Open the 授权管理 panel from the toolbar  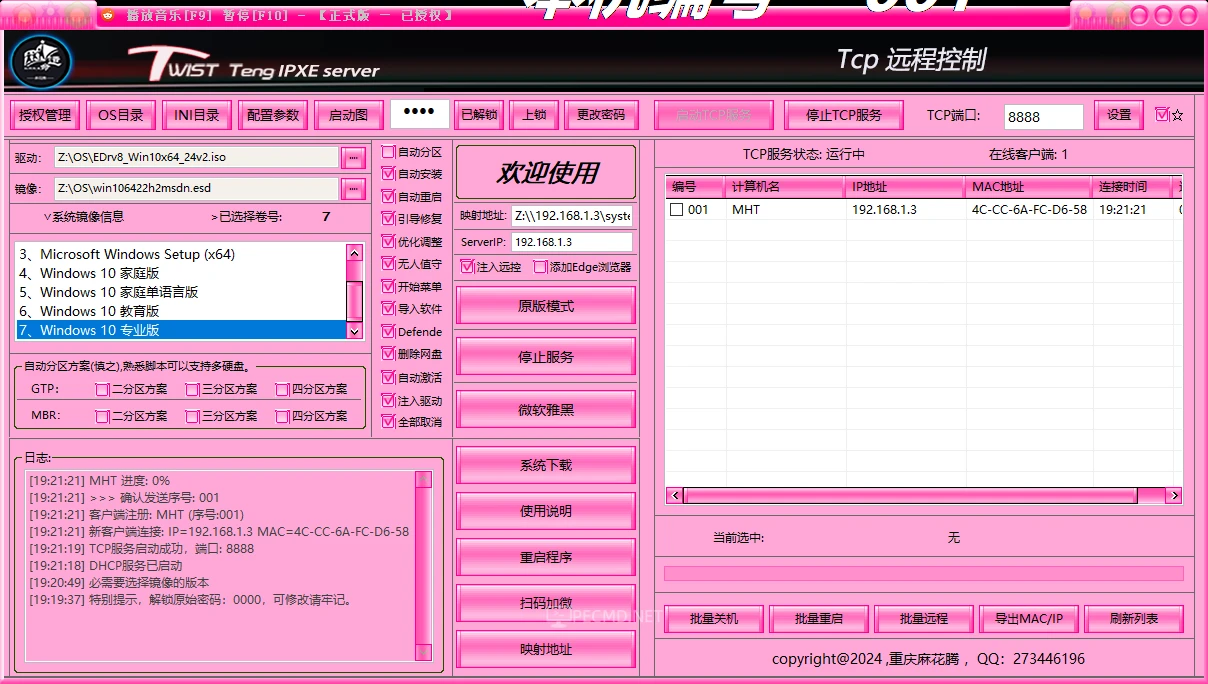pos(43,114)
